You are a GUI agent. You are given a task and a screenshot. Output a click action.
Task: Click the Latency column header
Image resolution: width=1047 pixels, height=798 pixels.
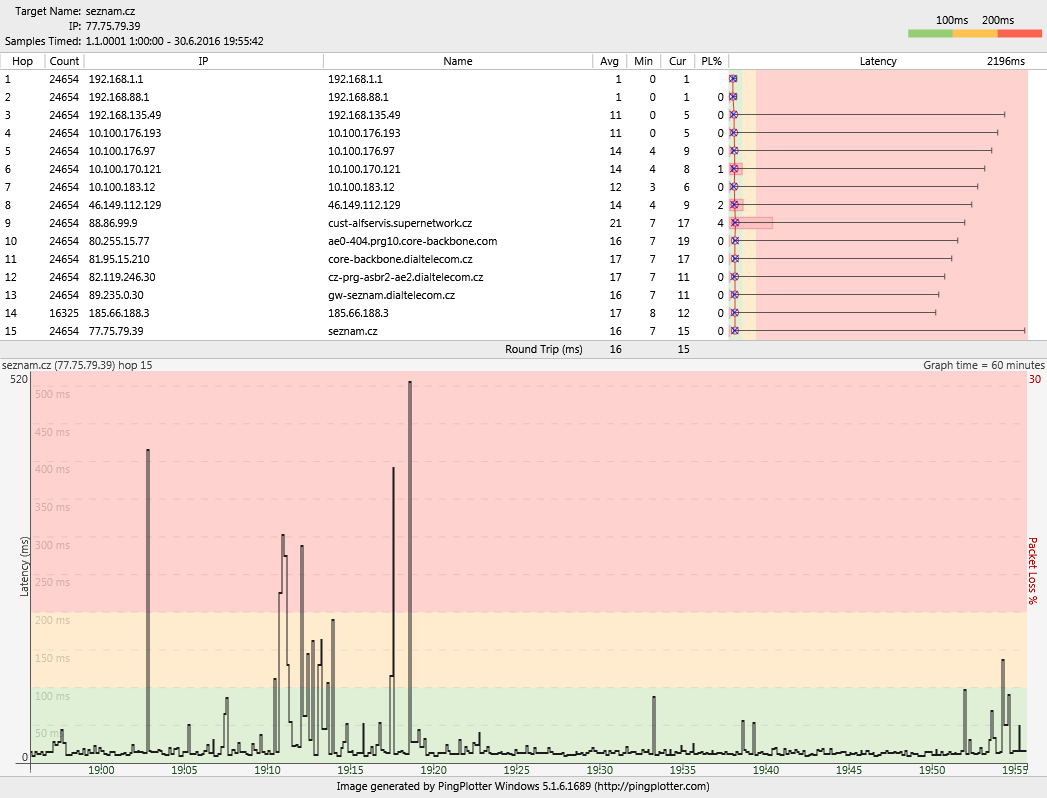[878, 61]
